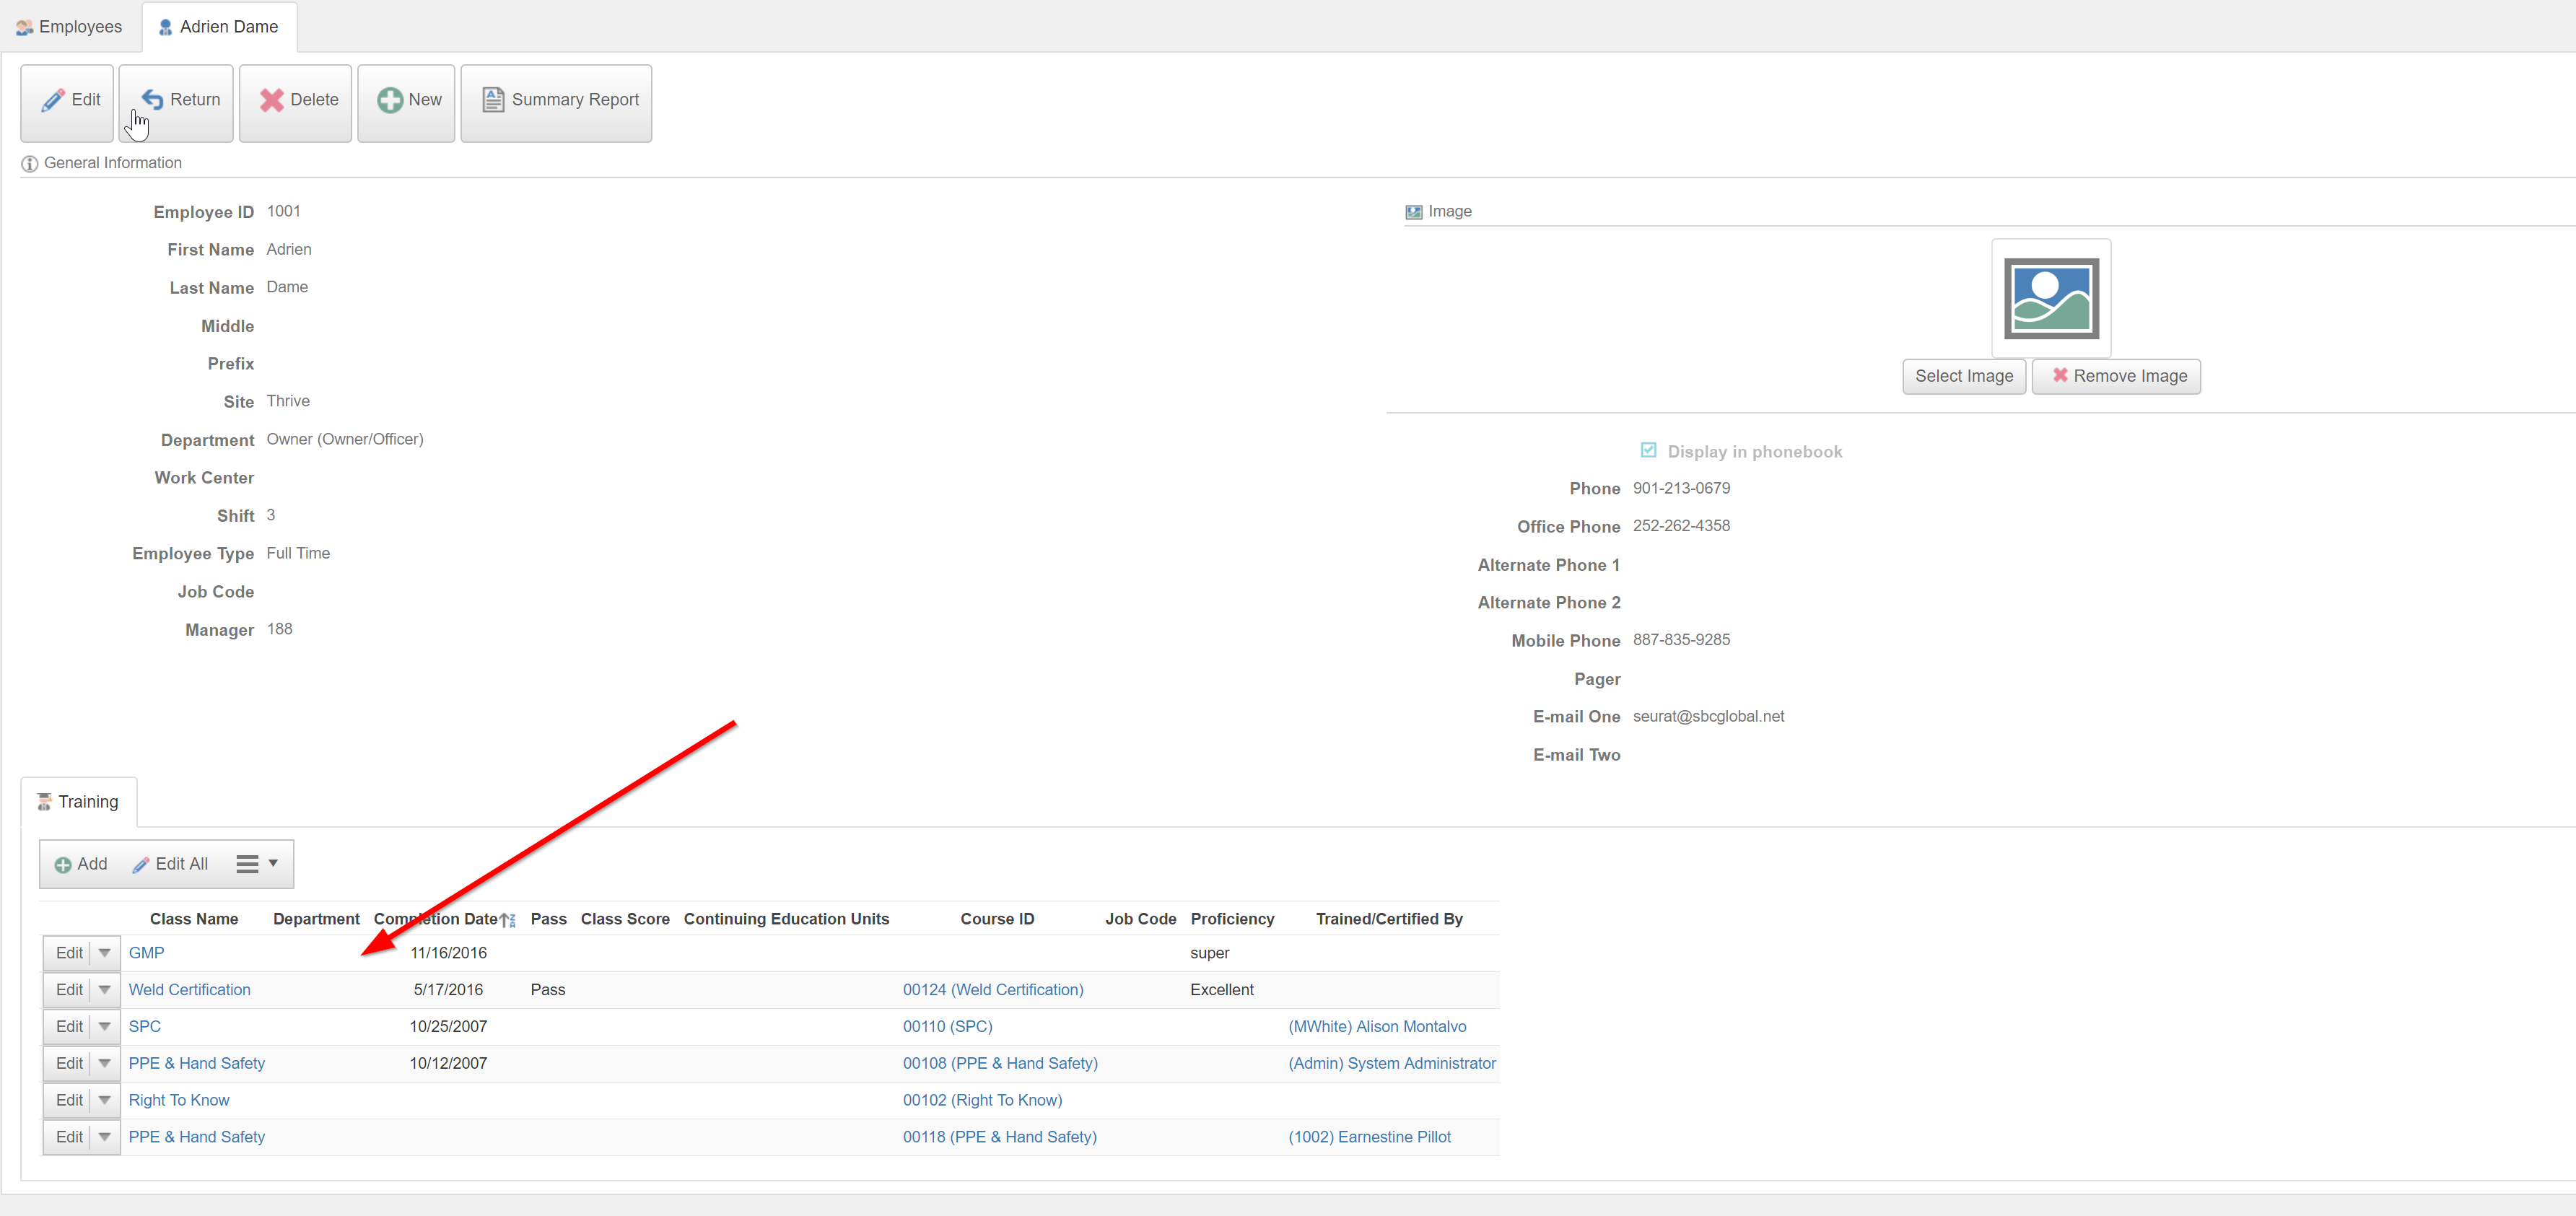
Task: Open course 00108 (PPE & Hand Safety)
Action: [x=999, y=1064]
